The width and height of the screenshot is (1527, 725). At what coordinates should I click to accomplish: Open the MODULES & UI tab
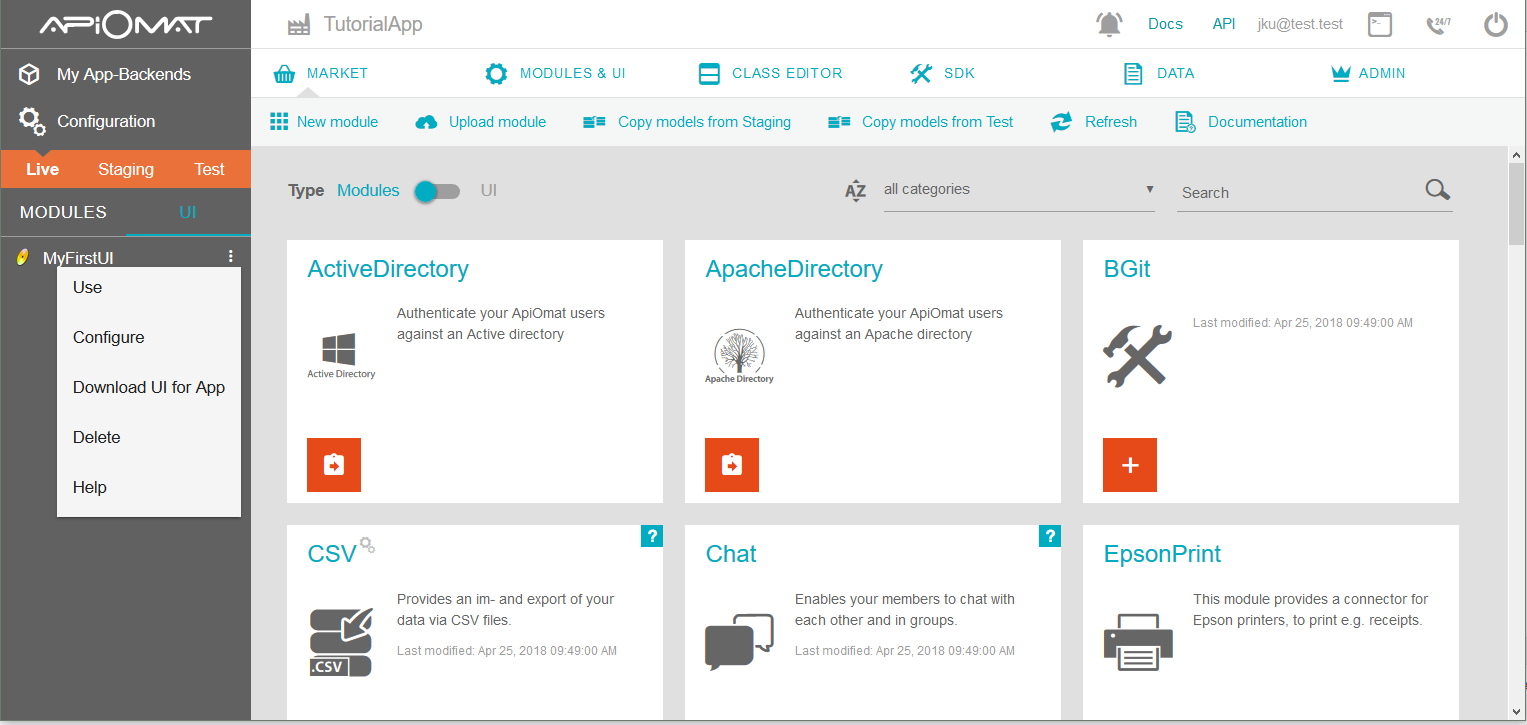[555, 73]
